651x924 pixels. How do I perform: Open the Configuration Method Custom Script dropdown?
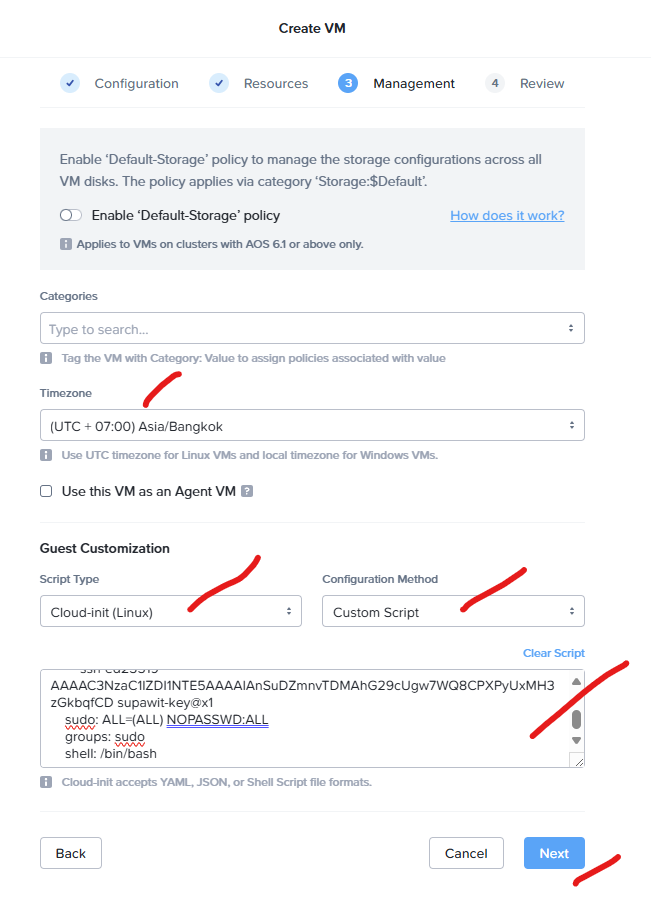coord(453,611)
